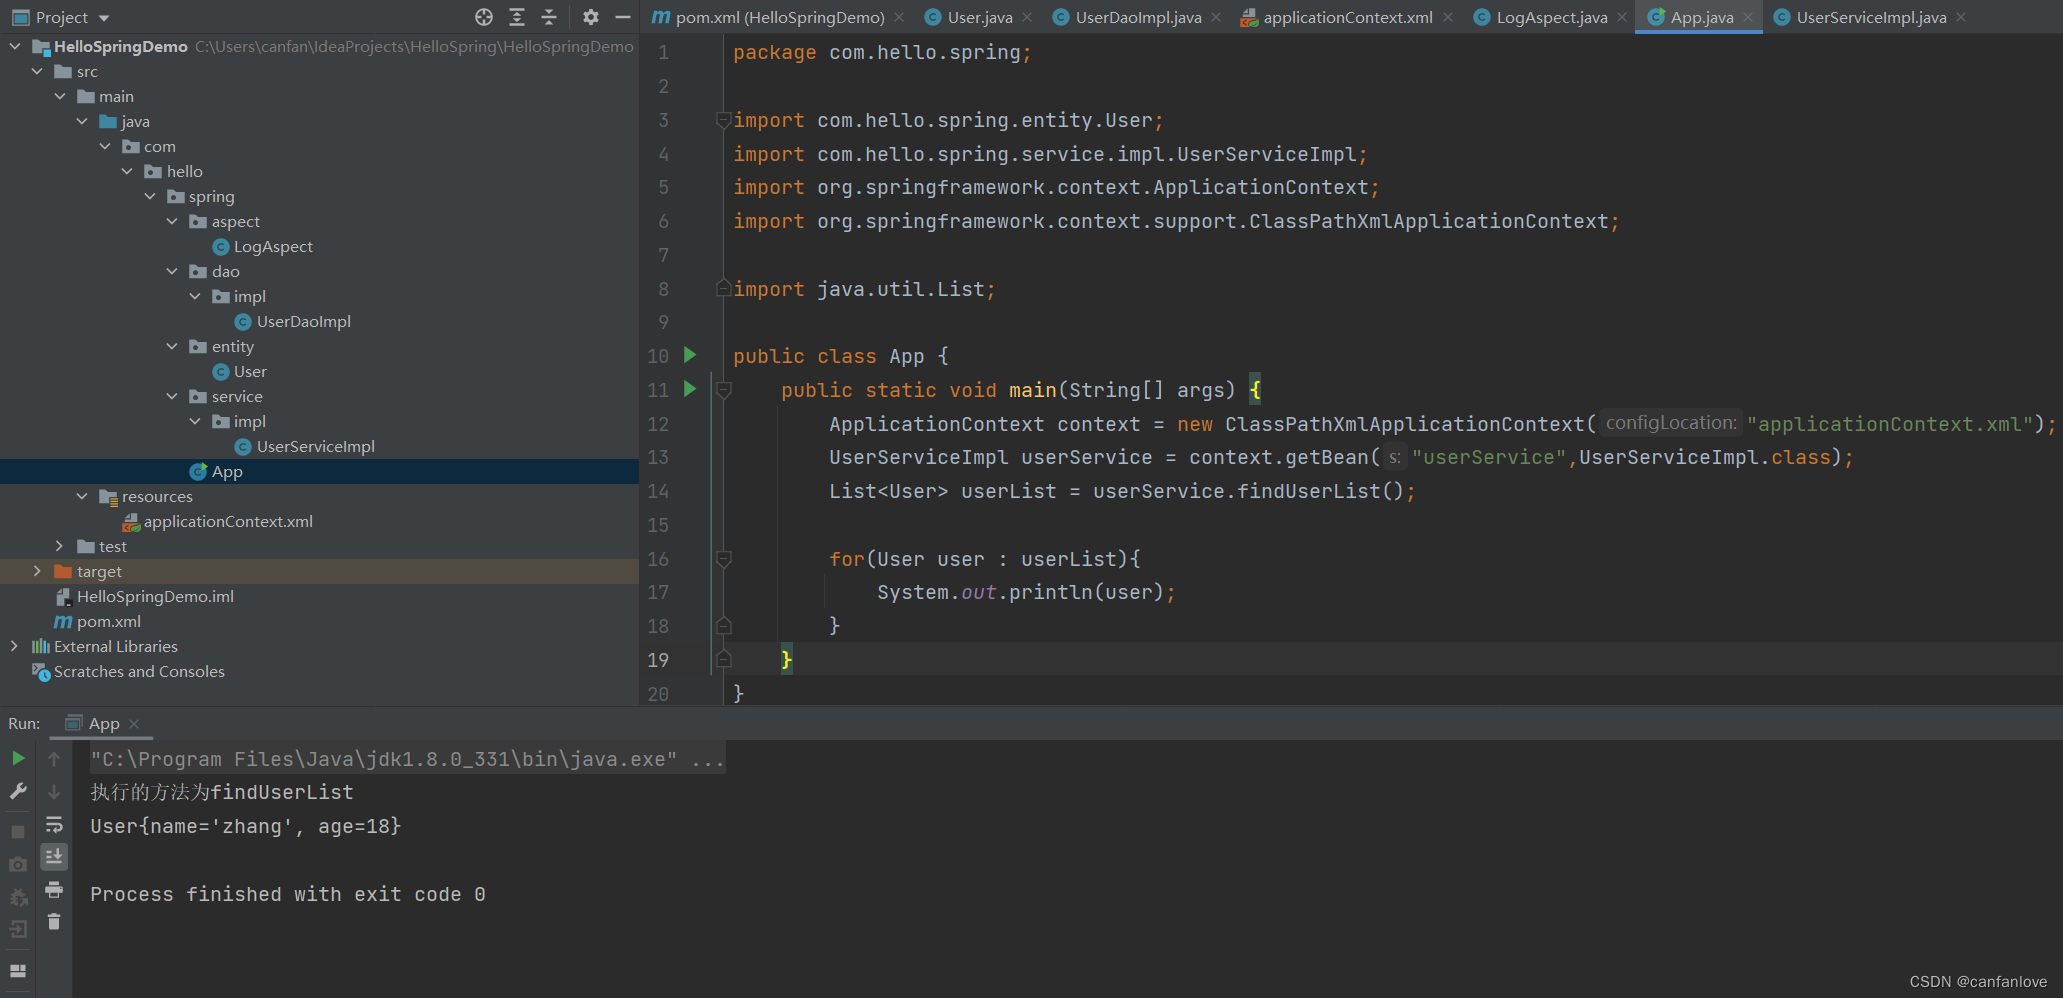
Task: Click the java.exe command line in console
Action: click(406, 759)
